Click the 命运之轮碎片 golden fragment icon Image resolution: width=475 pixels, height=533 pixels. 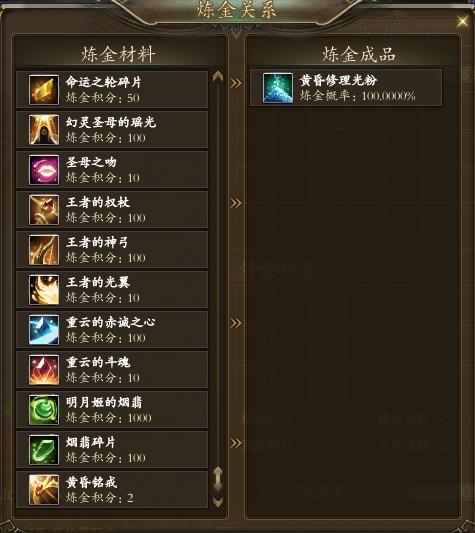(x=44, y=90)
